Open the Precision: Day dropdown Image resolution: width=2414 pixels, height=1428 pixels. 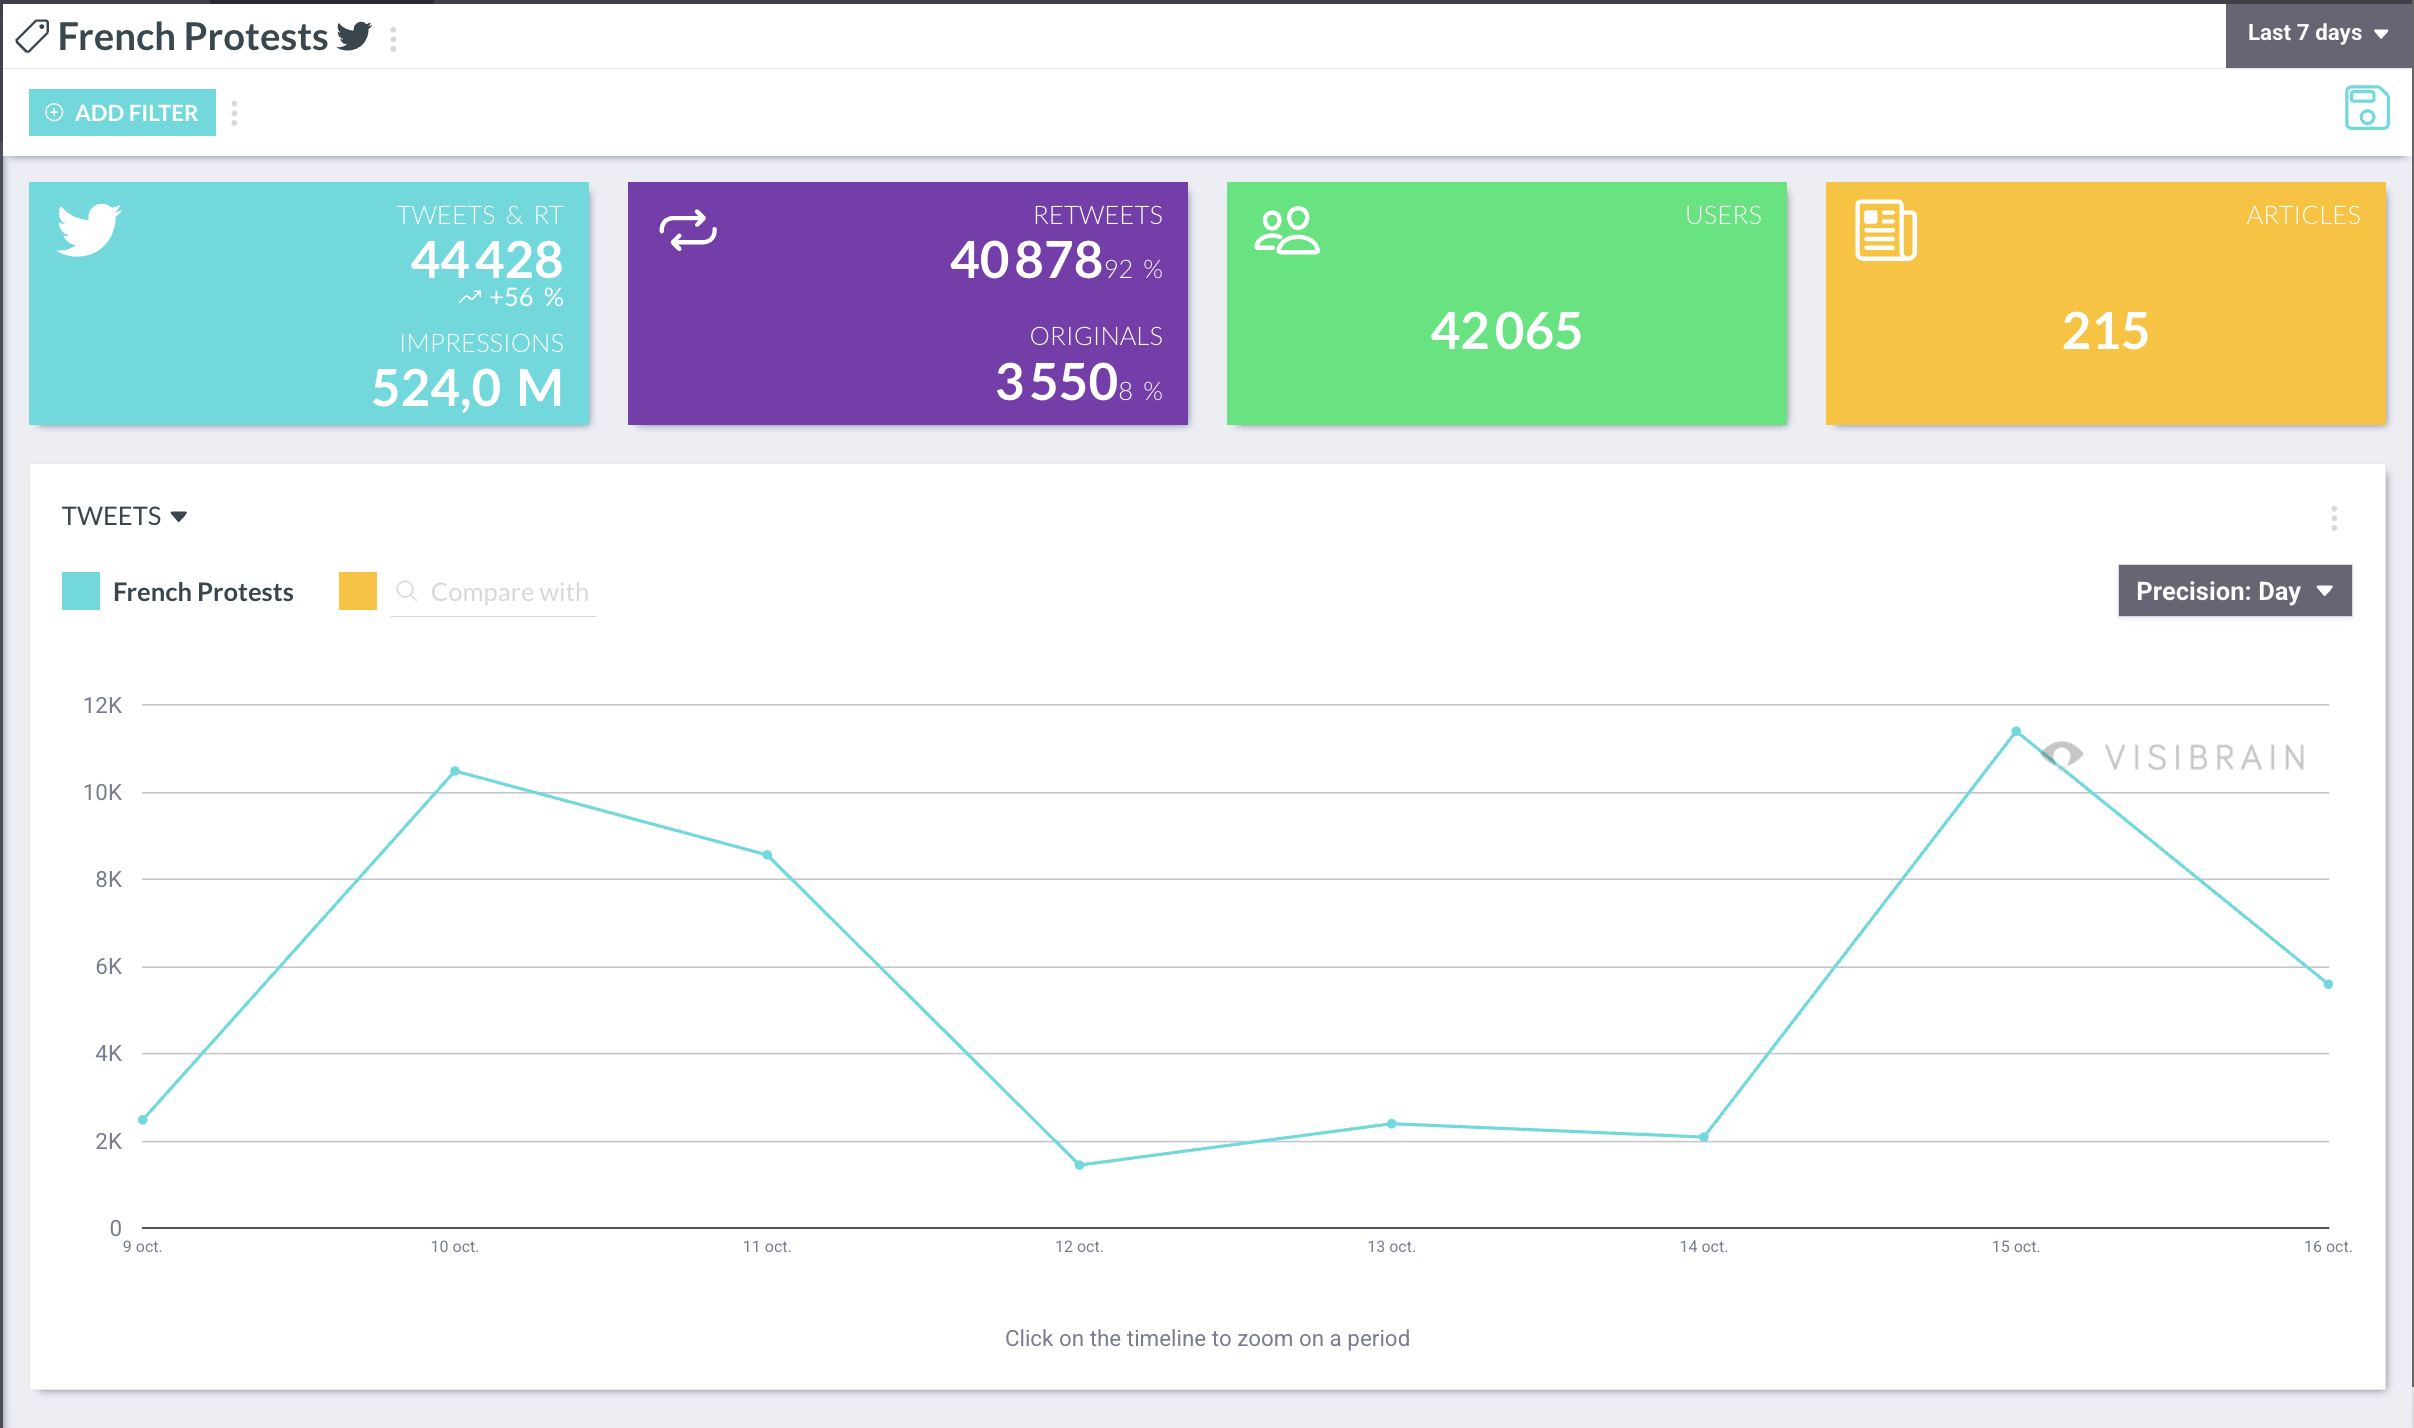pyautogui.click(x=2234, y=591)
